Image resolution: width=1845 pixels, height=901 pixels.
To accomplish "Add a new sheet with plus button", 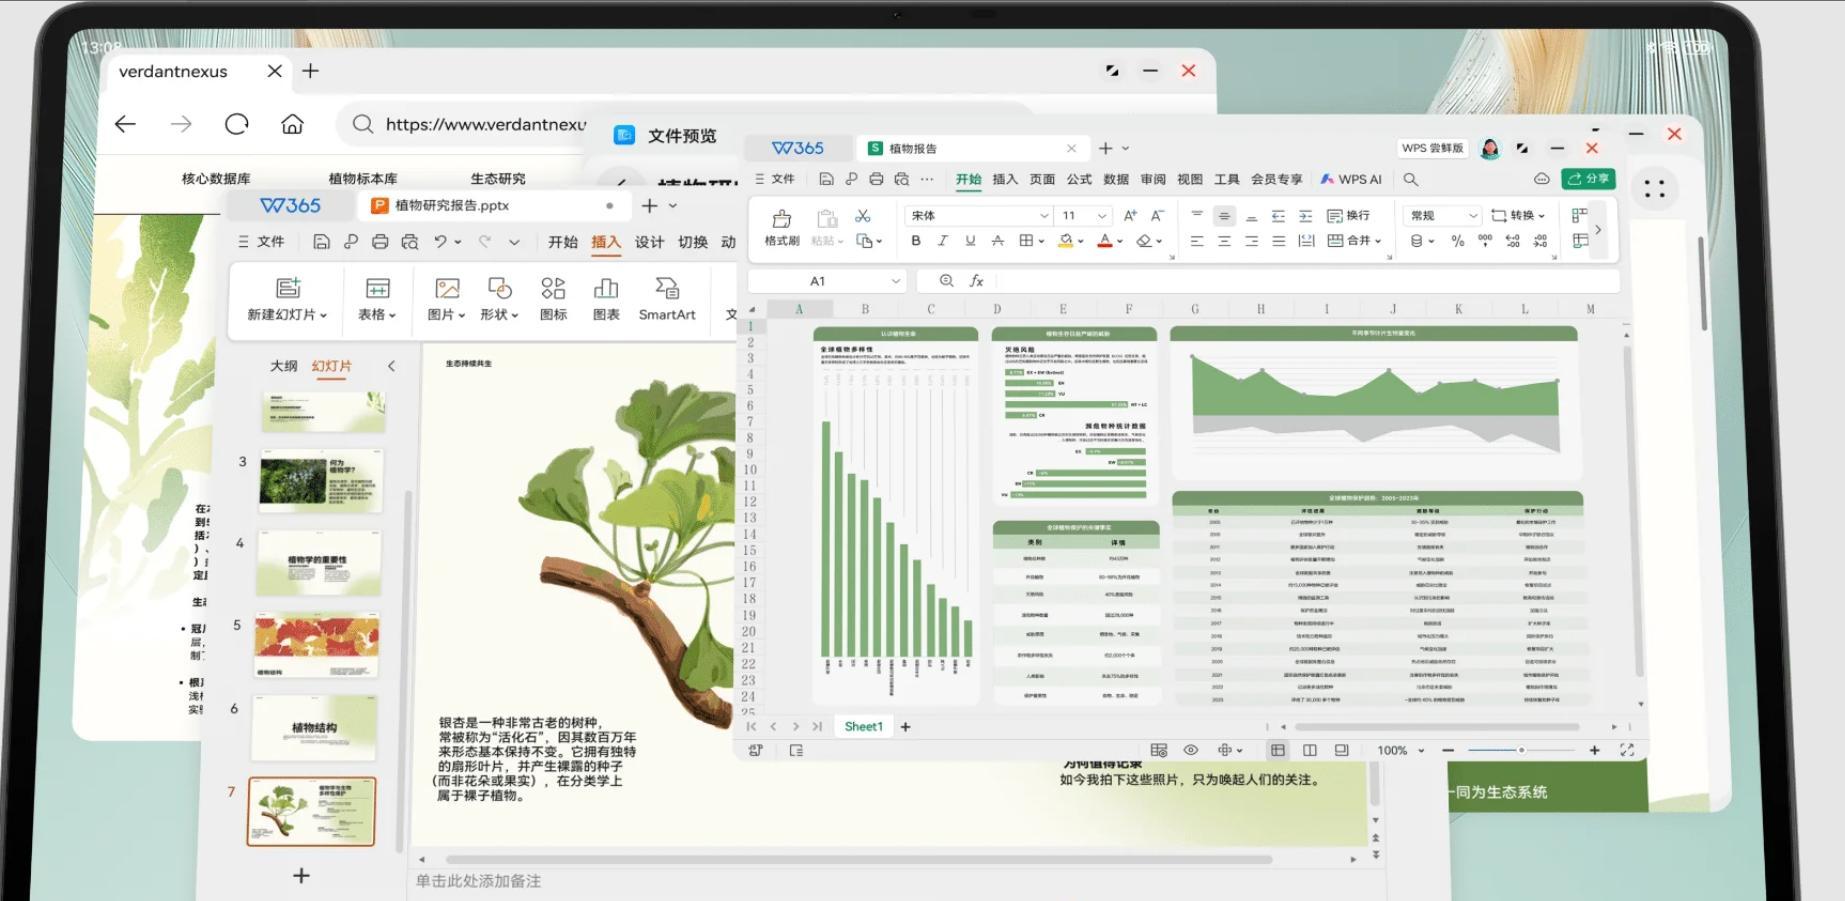I will point(905,727).
